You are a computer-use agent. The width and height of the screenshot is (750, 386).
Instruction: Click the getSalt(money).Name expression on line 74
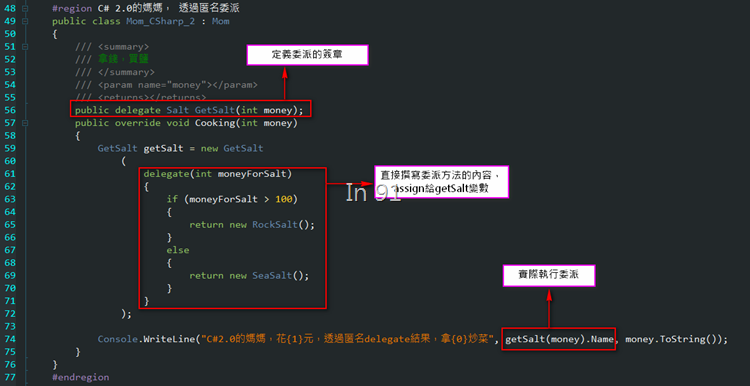pos(559,339)
